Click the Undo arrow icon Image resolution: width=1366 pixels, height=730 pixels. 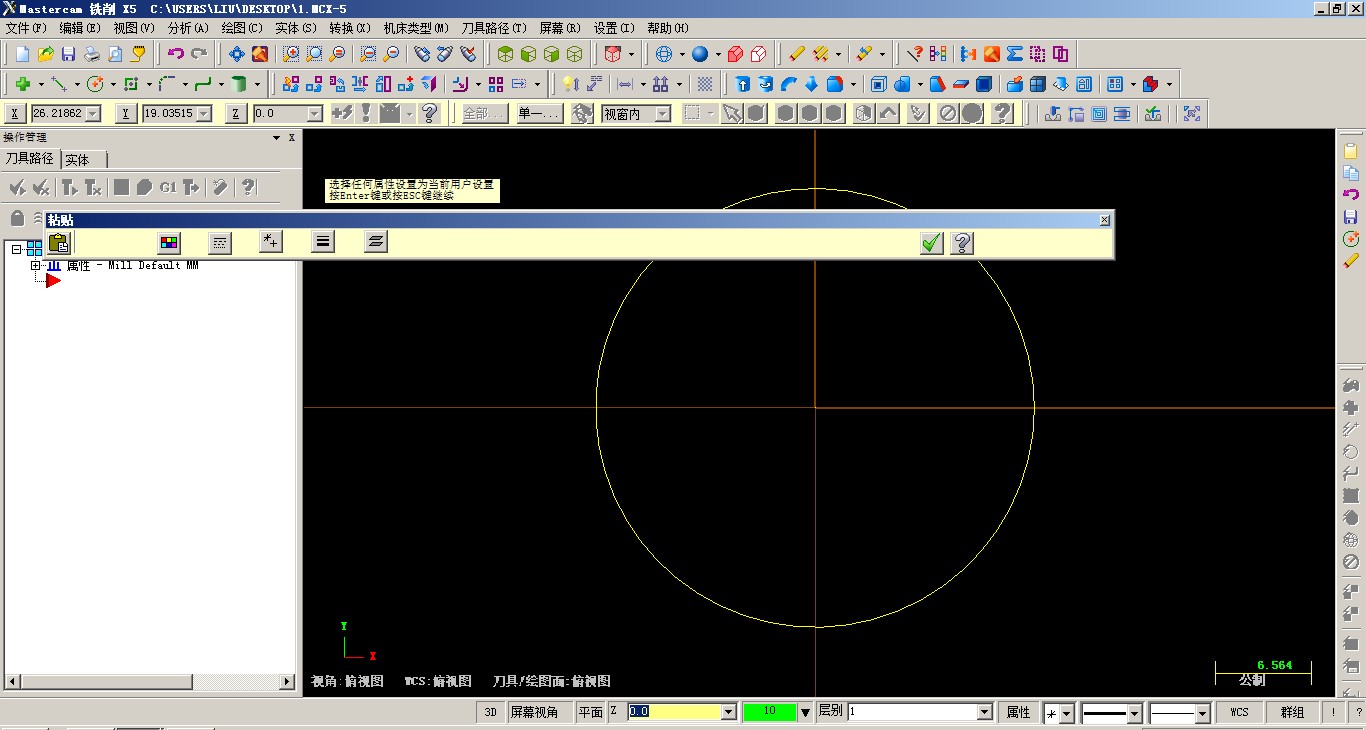(176, 54)
